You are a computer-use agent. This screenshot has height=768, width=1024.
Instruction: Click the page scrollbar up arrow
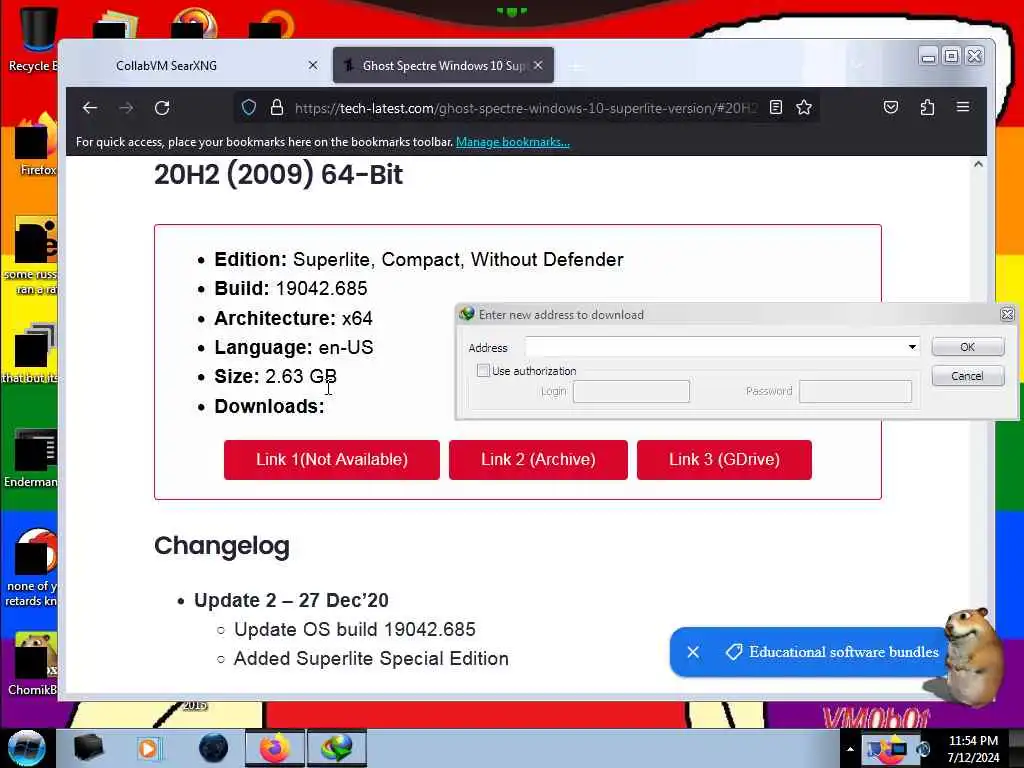pos(978,165)
